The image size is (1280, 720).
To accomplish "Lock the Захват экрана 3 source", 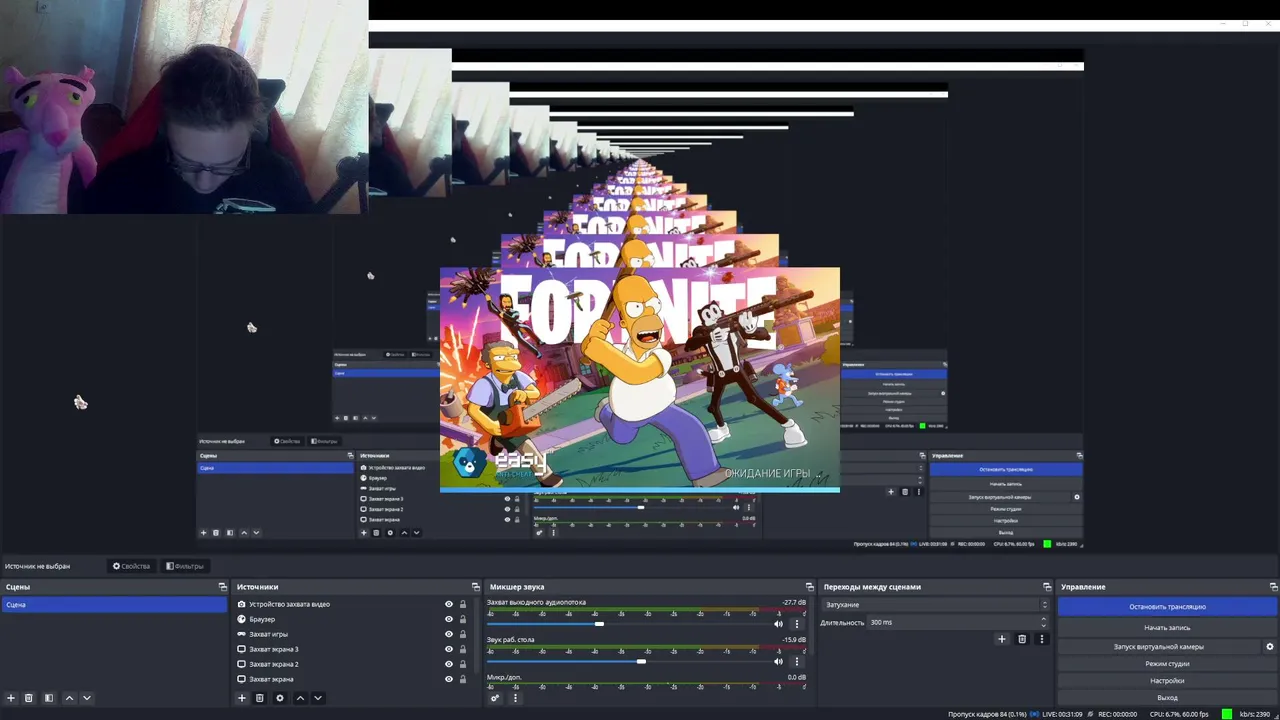I will point(463,649).
